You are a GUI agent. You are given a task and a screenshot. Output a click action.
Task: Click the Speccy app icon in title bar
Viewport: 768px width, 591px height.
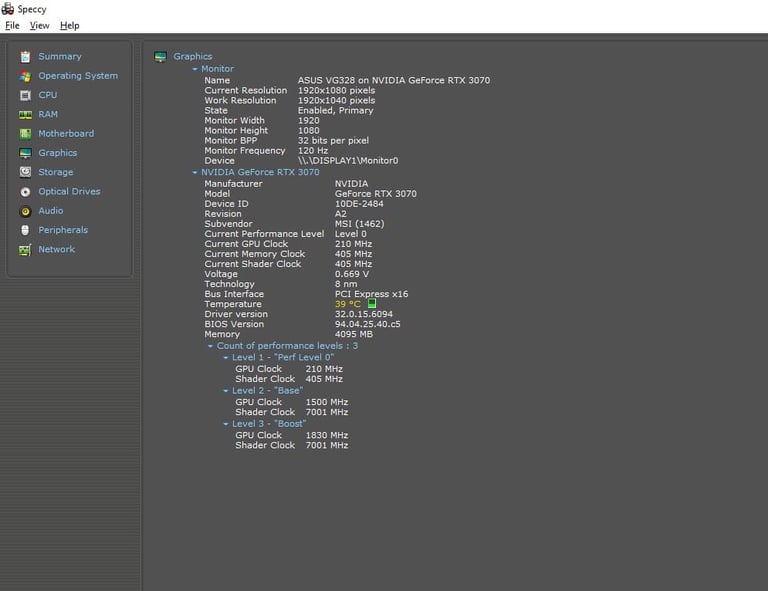tap(8, 8)
